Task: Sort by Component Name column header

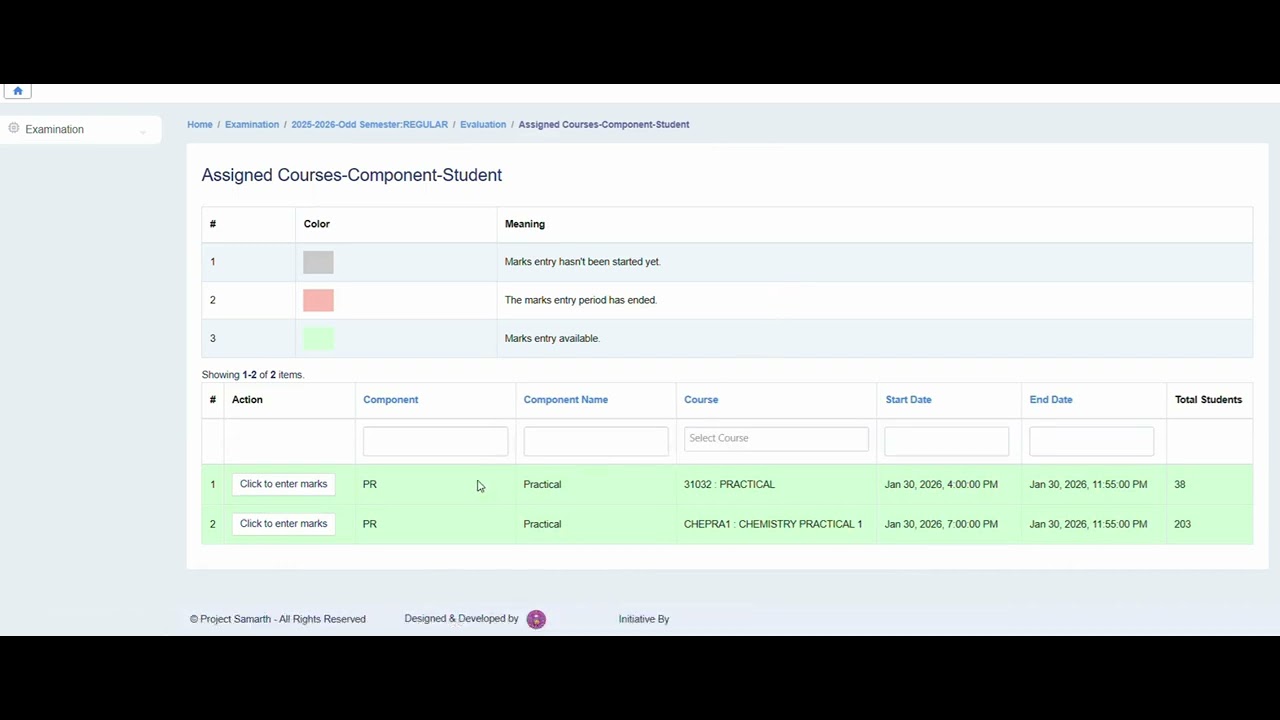Action: (x=566, y=400)
